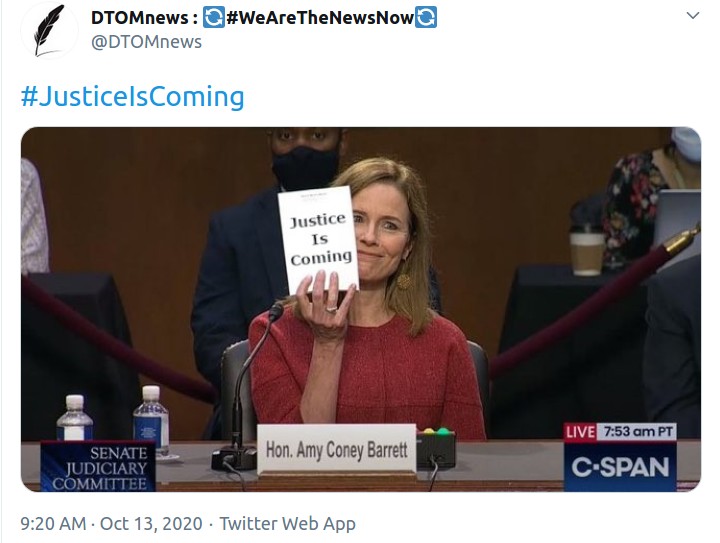Open the #WeAreTheNewsNow text in name

coord(320,18)
